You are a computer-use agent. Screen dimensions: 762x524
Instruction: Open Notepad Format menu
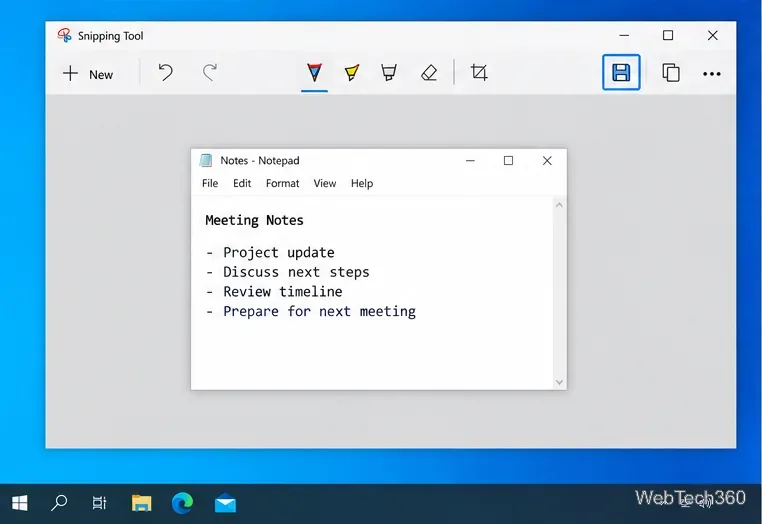[x=282, y=183]
